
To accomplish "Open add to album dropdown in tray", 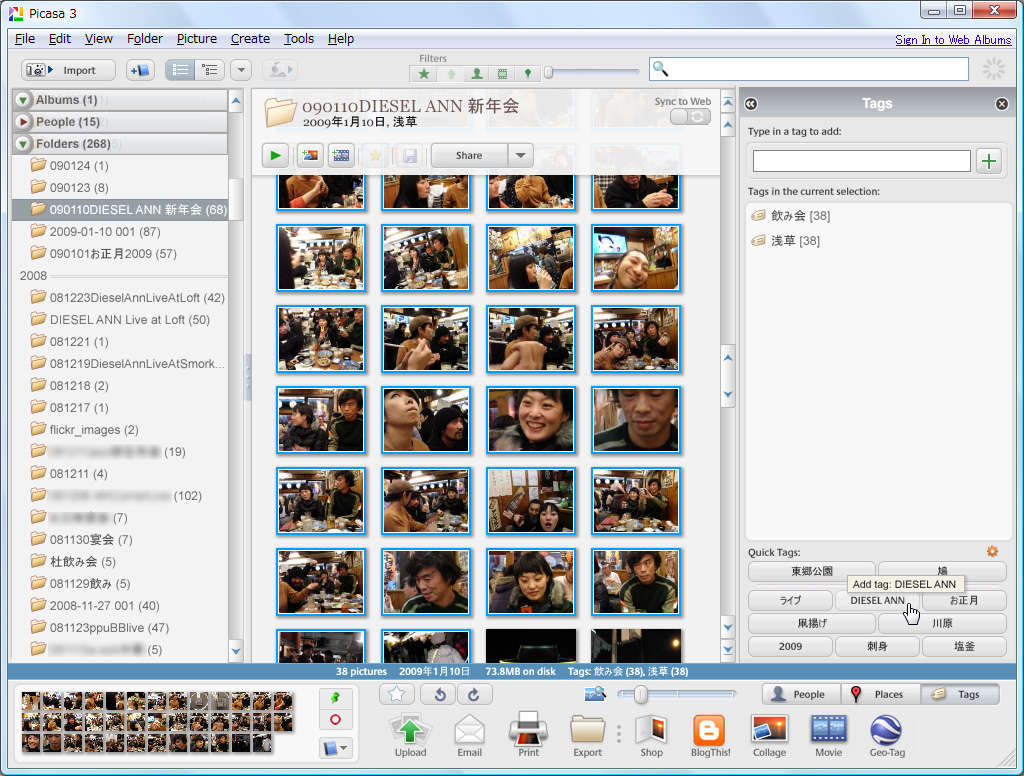I will [x=336, y=748].
